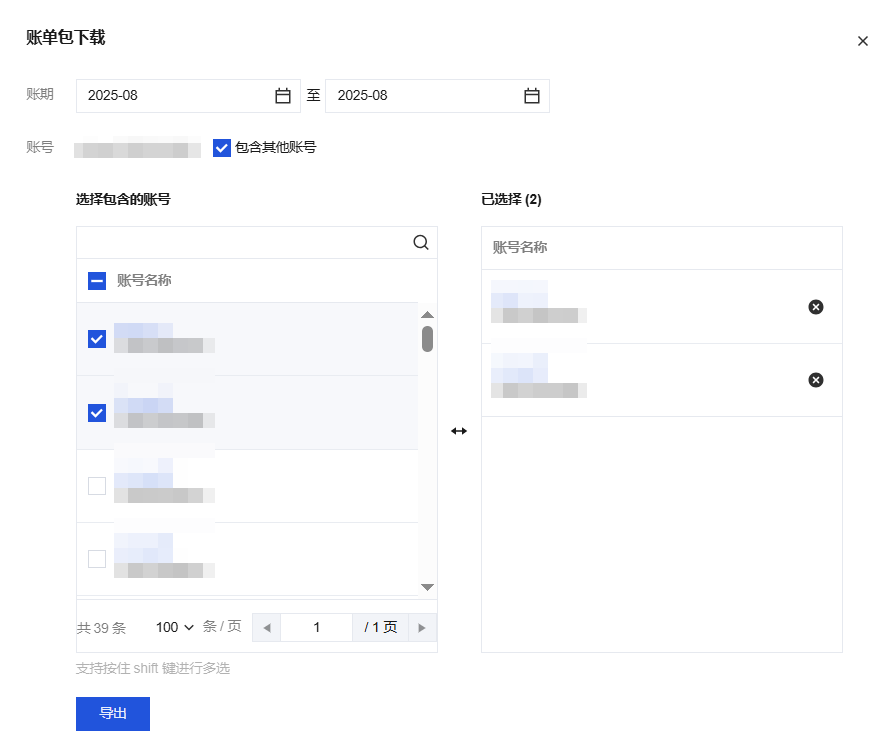Open the 100 条/页 page size dropdown
The height and width of the screenshot is (756, 896).
175,628
